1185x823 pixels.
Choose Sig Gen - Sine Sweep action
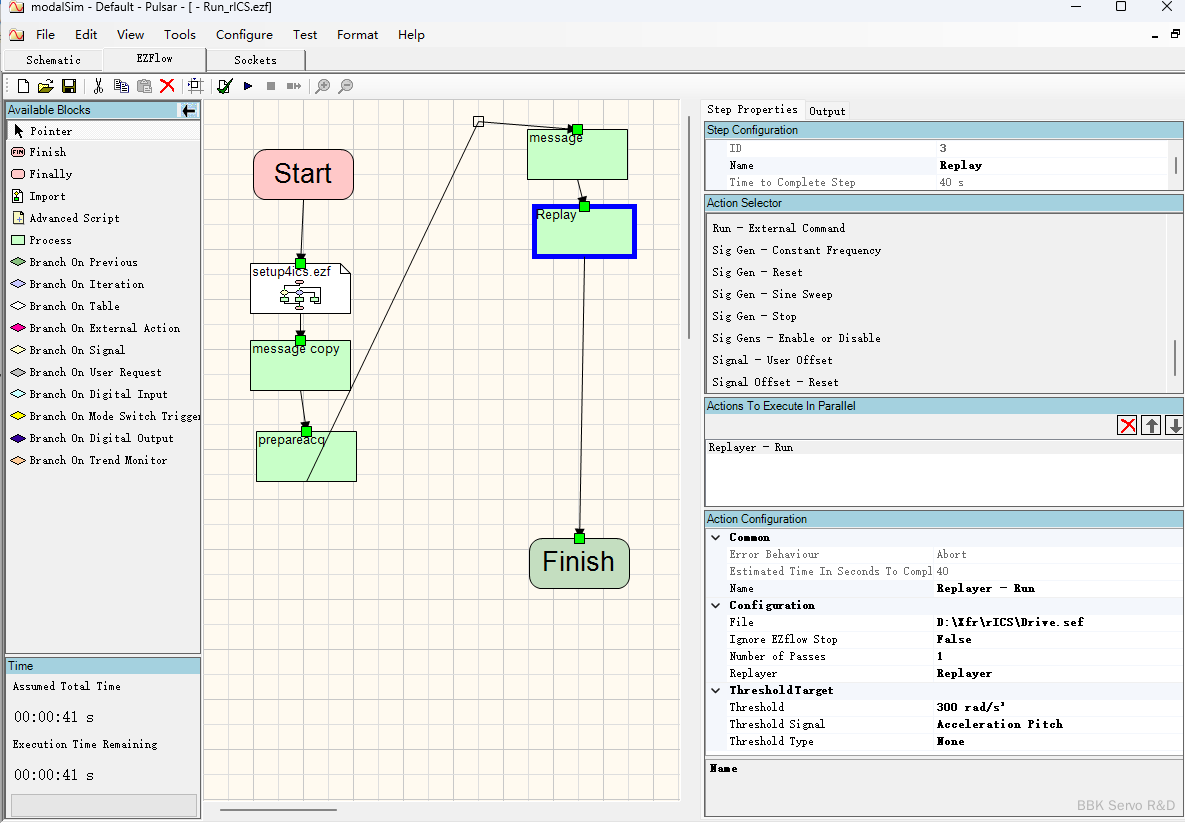pos(772,294)
